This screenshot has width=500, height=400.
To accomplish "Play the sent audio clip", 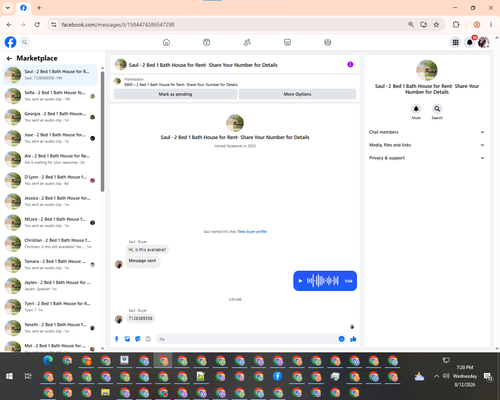I will coord(300,281).
